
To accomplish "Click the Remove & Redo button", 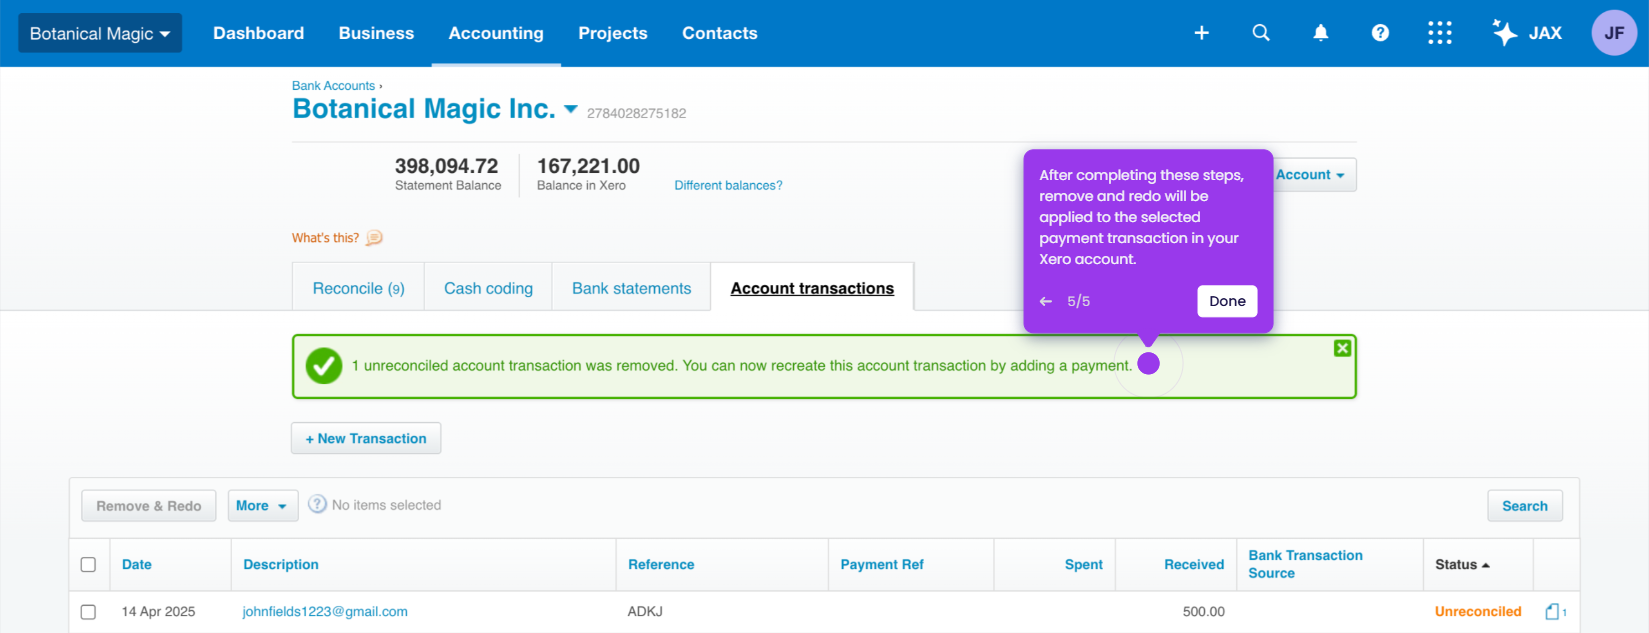I will 149,506.
